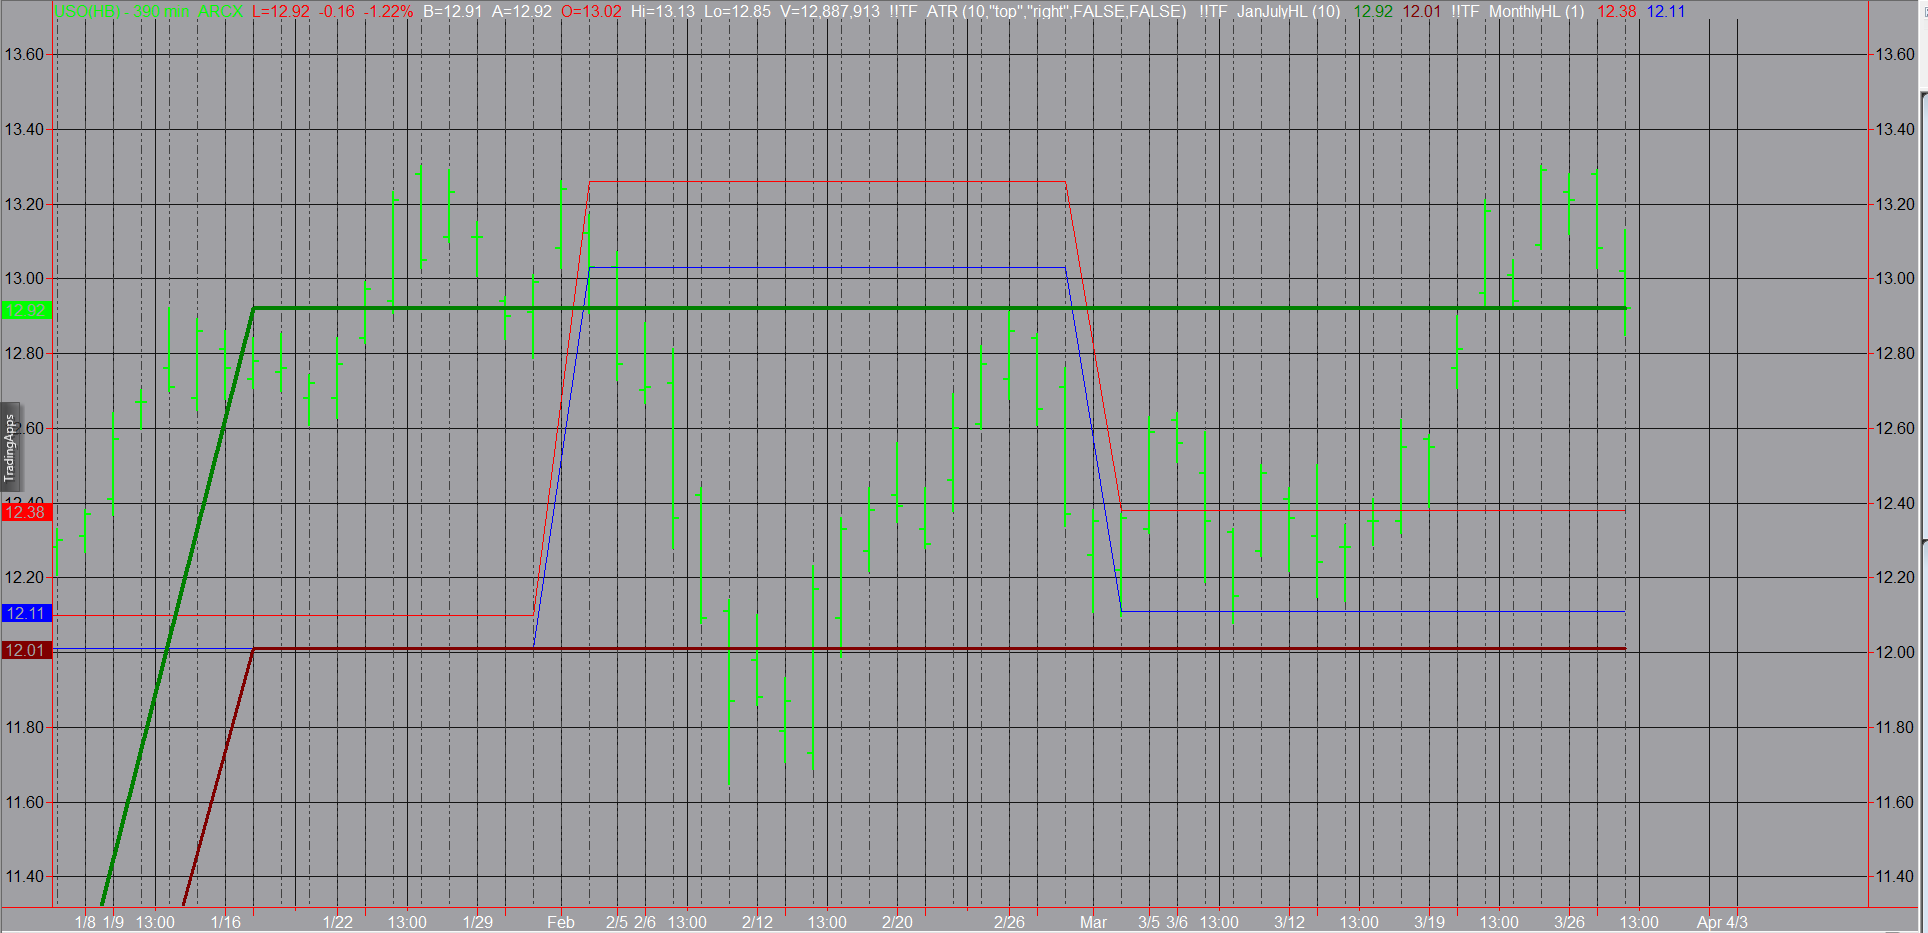Click the Feb date label on time axis
This screenshot has height=933, width=1928.
click(560, 922)
